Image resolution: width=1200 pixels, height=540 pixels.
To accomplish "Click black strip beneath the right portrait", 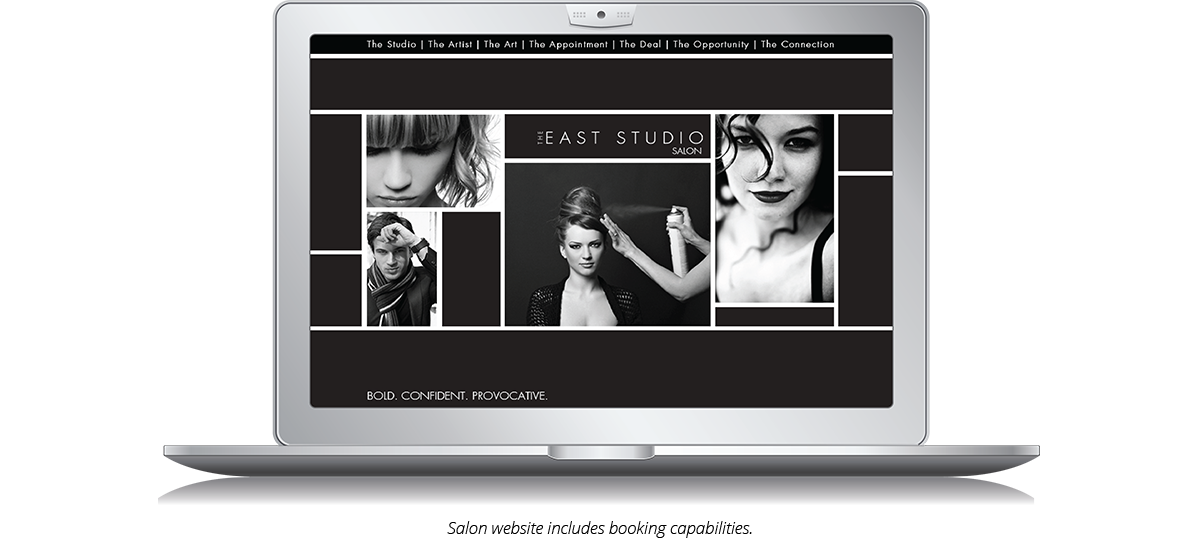I will point(774,317).
